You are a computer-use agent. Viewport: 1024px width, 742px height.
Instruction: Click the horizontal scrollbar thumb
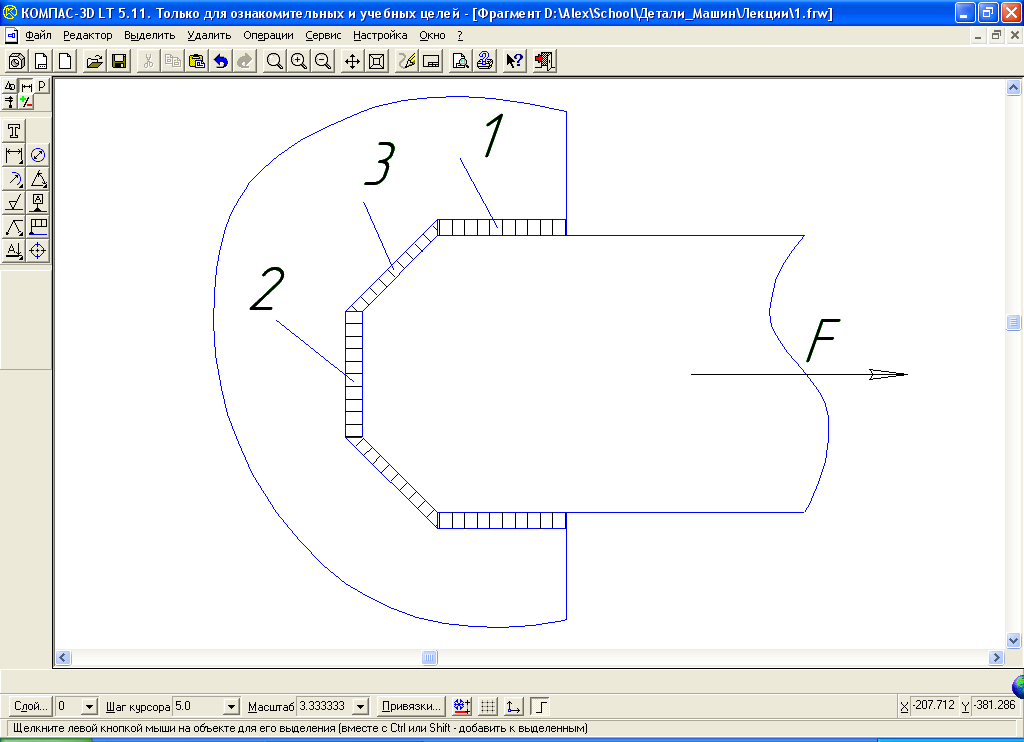pyautogui.click(x=429, y=658)
